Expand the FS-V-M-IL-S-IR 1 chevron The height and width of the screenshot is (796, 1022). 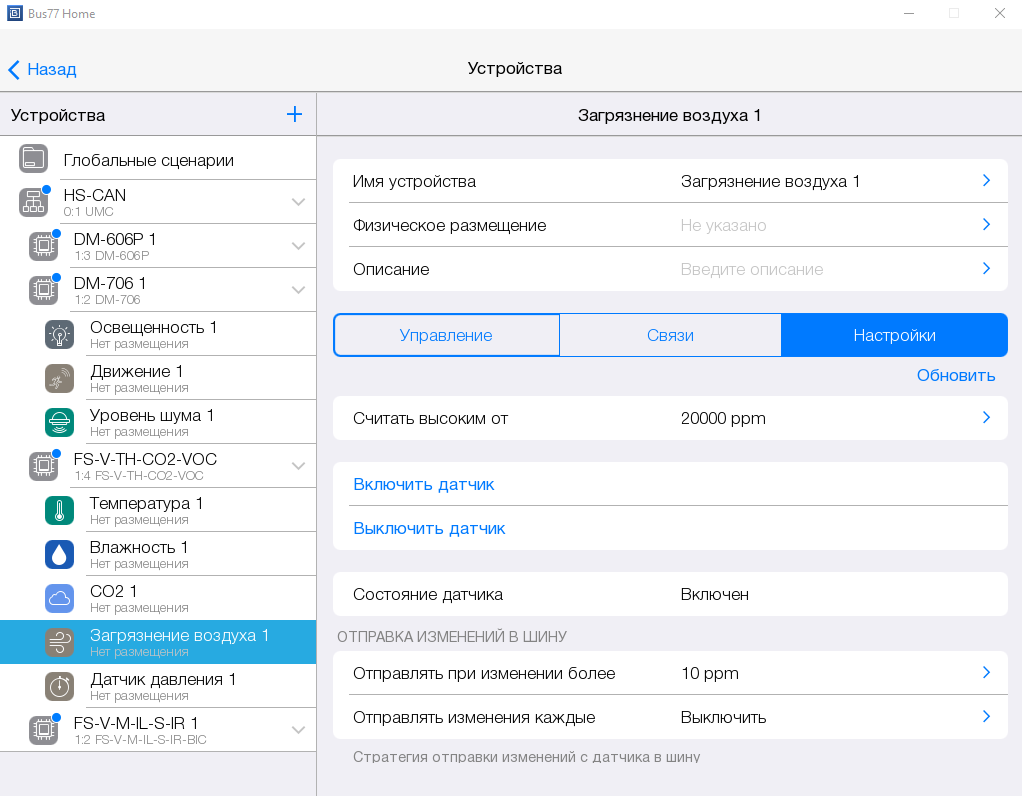coord(298,730)
